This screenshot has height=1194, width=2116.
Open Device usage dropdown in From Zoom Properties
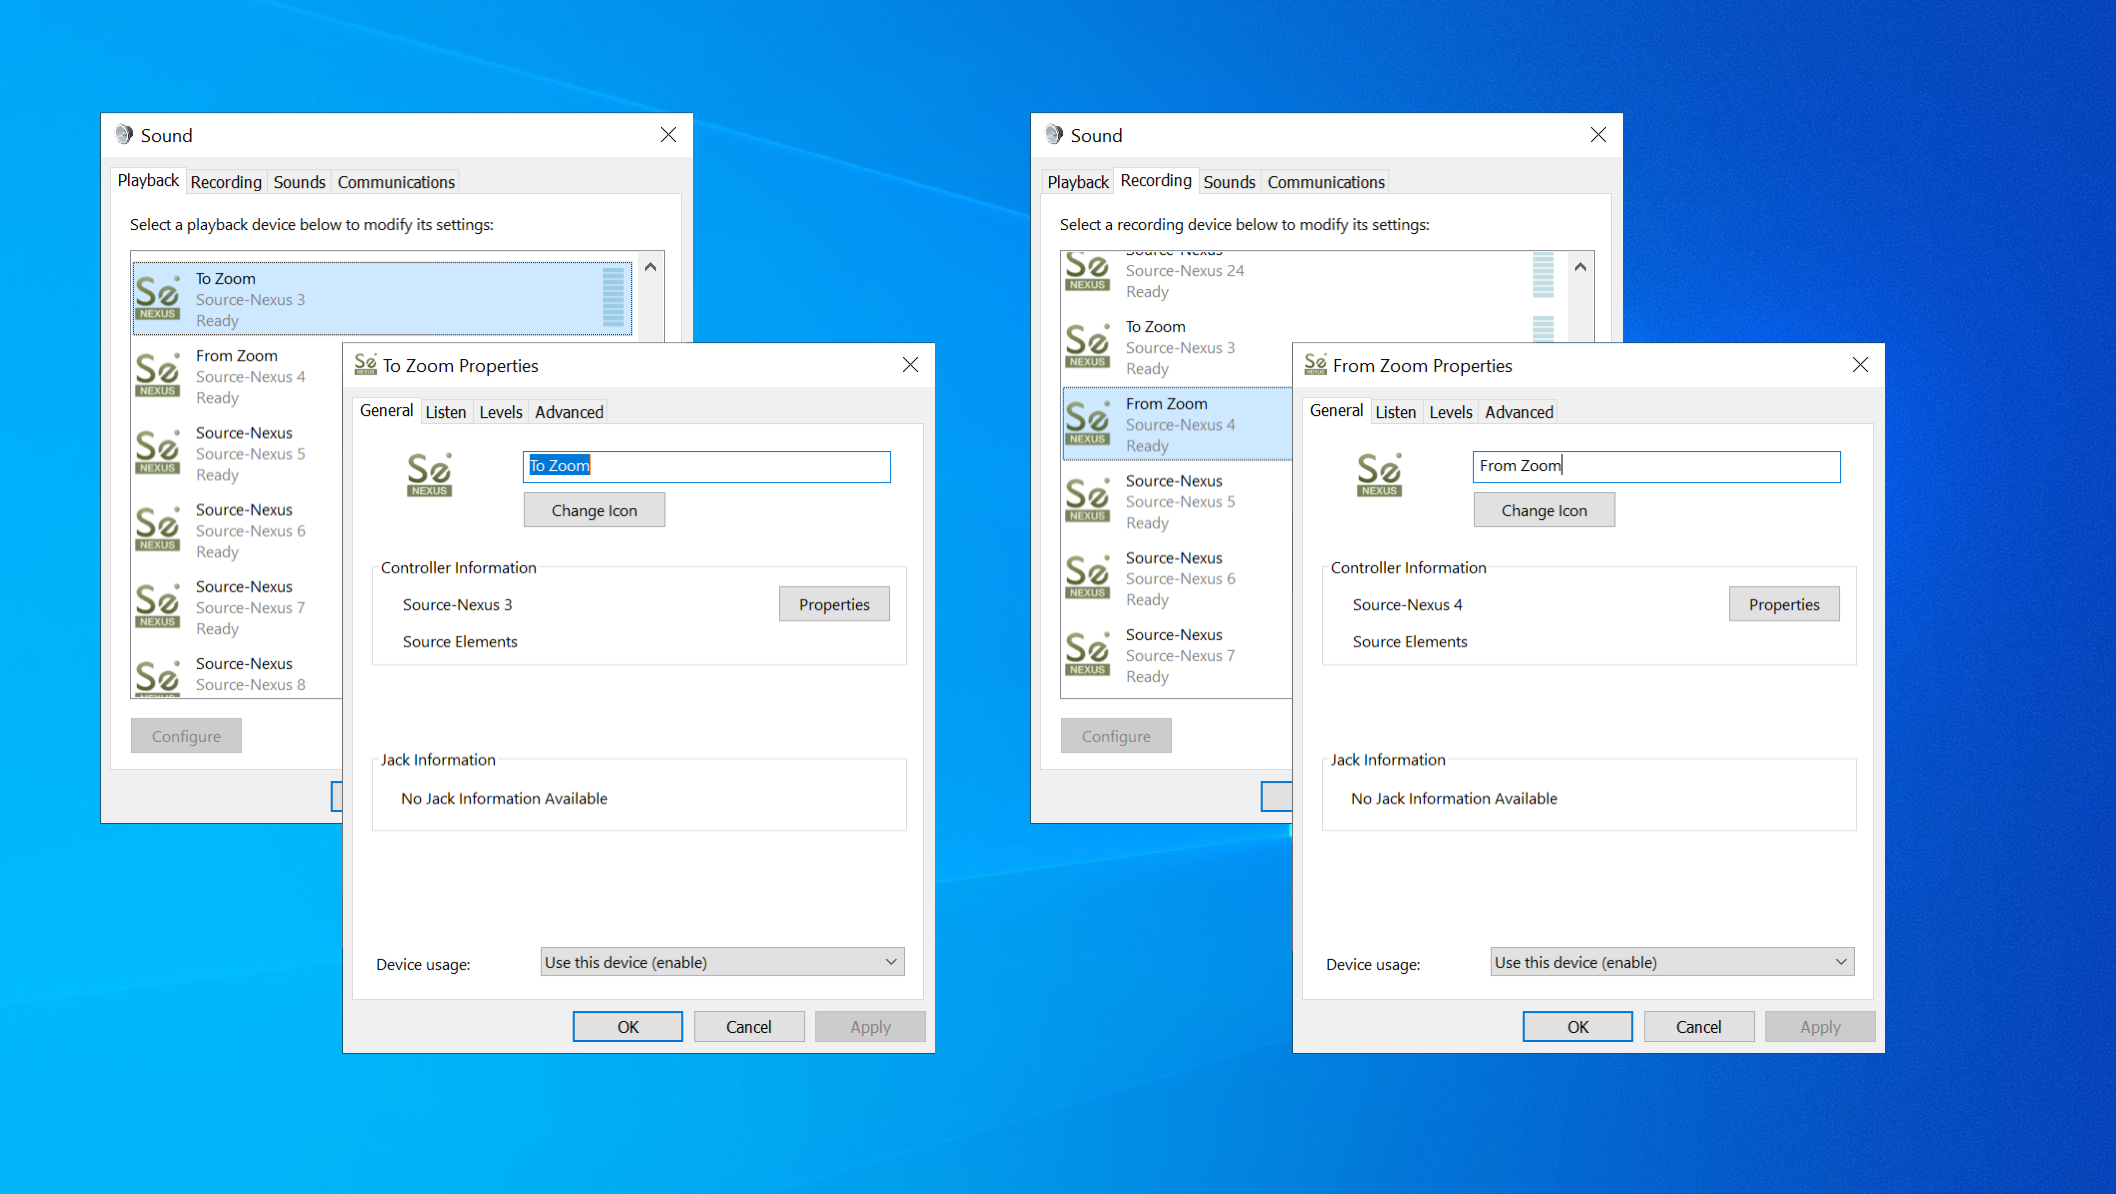pos(1672,962)
